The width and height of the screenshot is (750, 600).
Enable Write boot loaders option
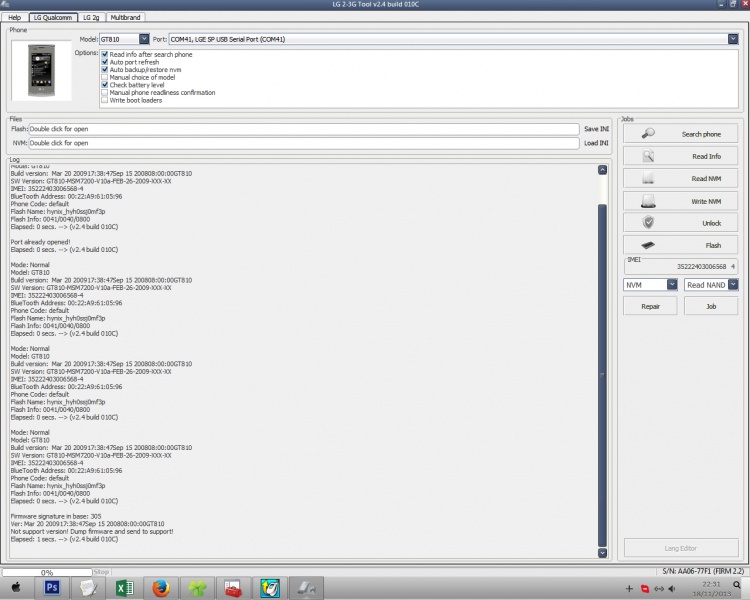click(x=105, y=100)
